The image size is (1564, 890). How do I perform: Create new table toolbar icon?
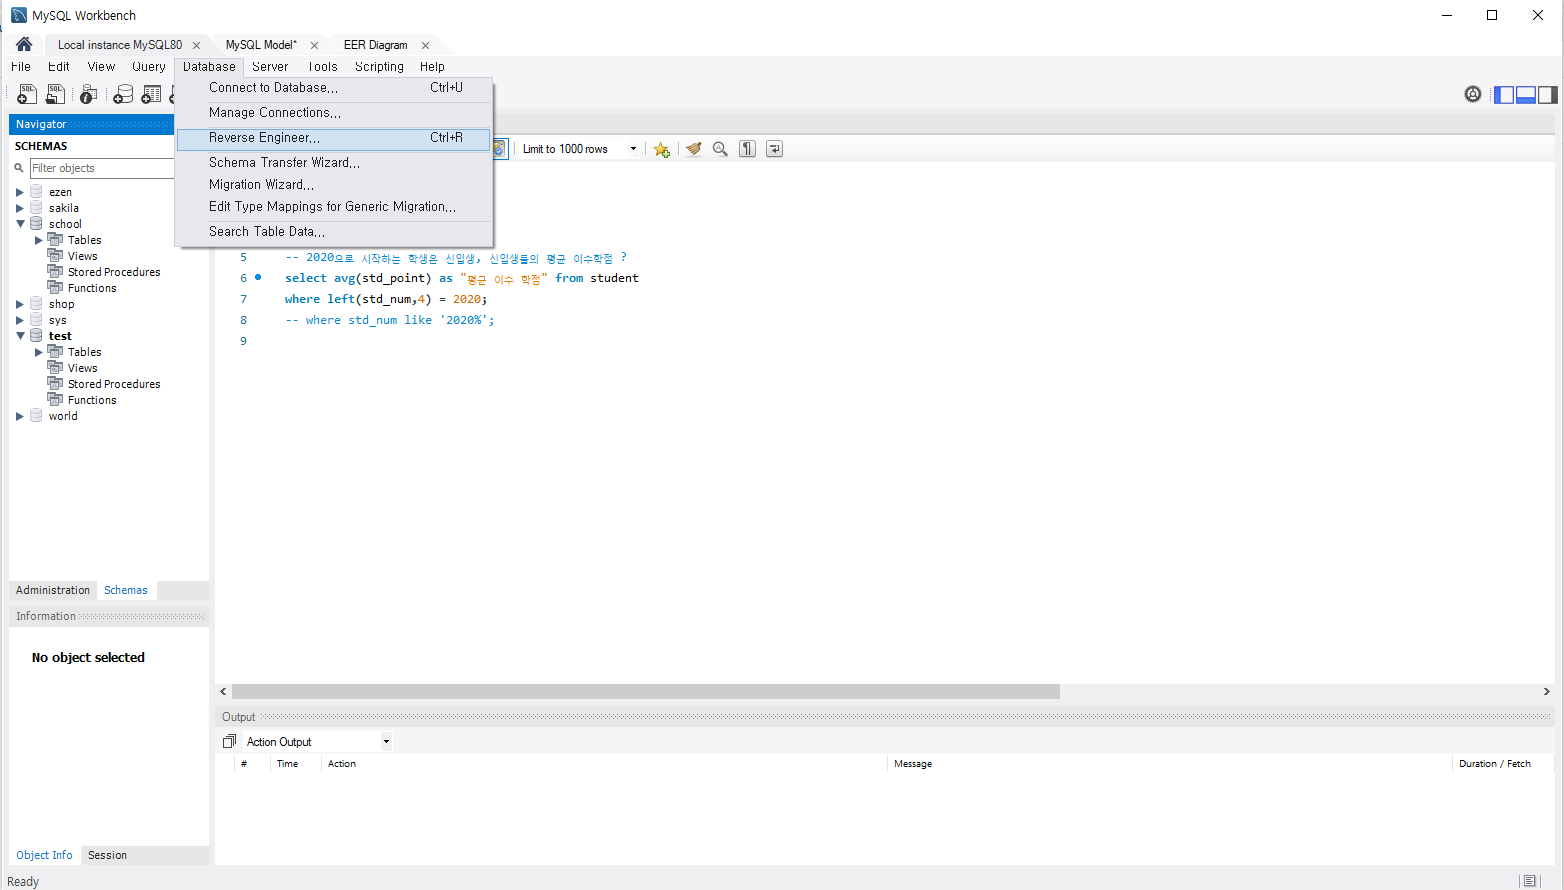tap(151, 94)
